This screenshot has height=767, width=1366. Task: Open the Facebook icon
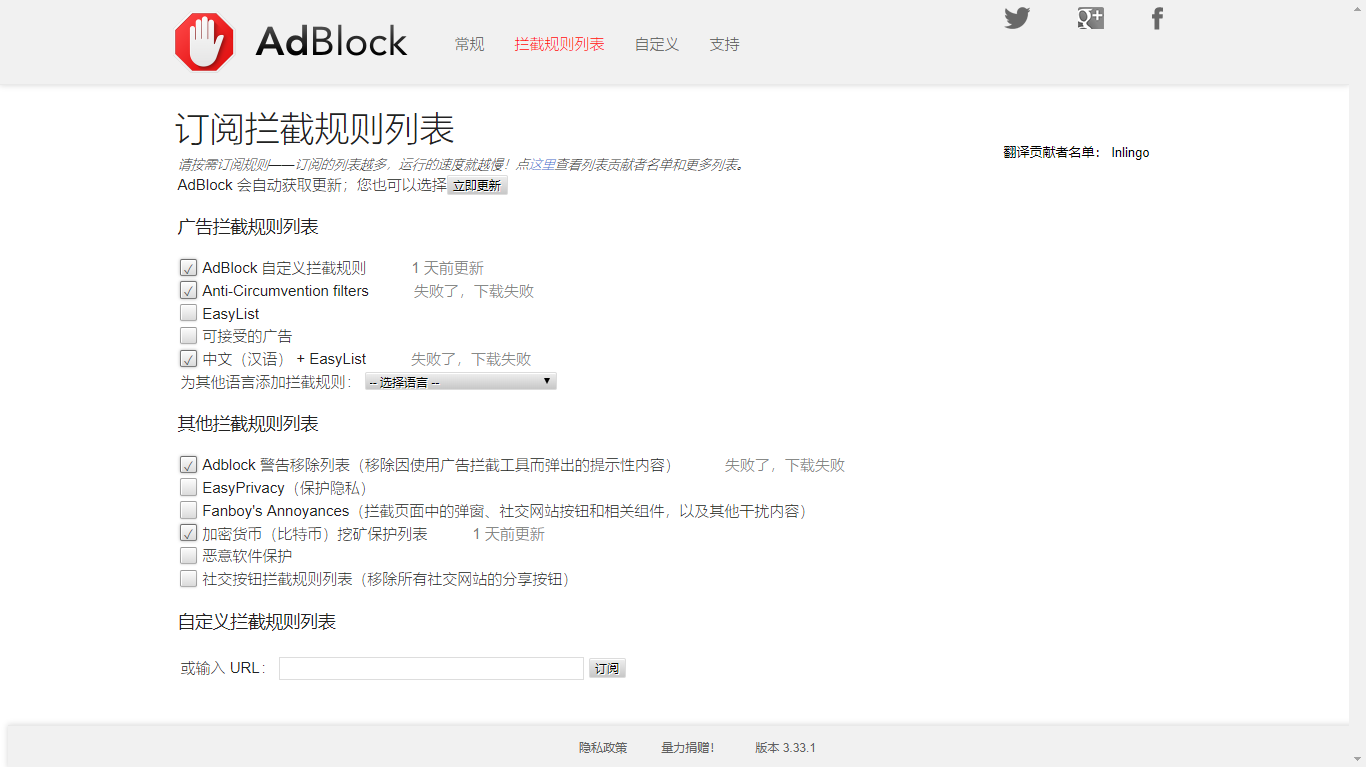(x=1157, y=18)
